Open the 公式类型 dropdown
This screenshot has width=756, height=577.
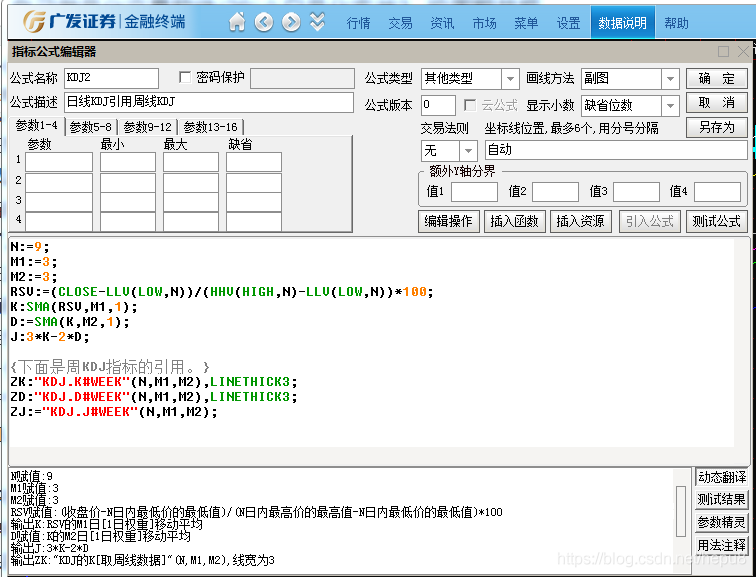(510, 79)
